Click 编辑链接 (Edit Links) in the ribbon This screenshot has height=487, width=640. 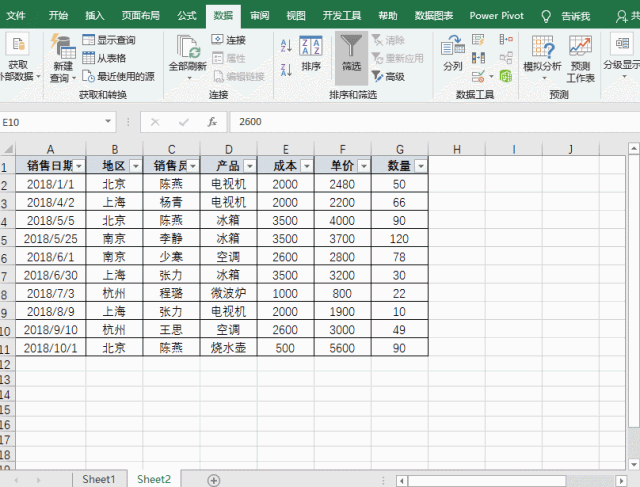click(239, 76)
